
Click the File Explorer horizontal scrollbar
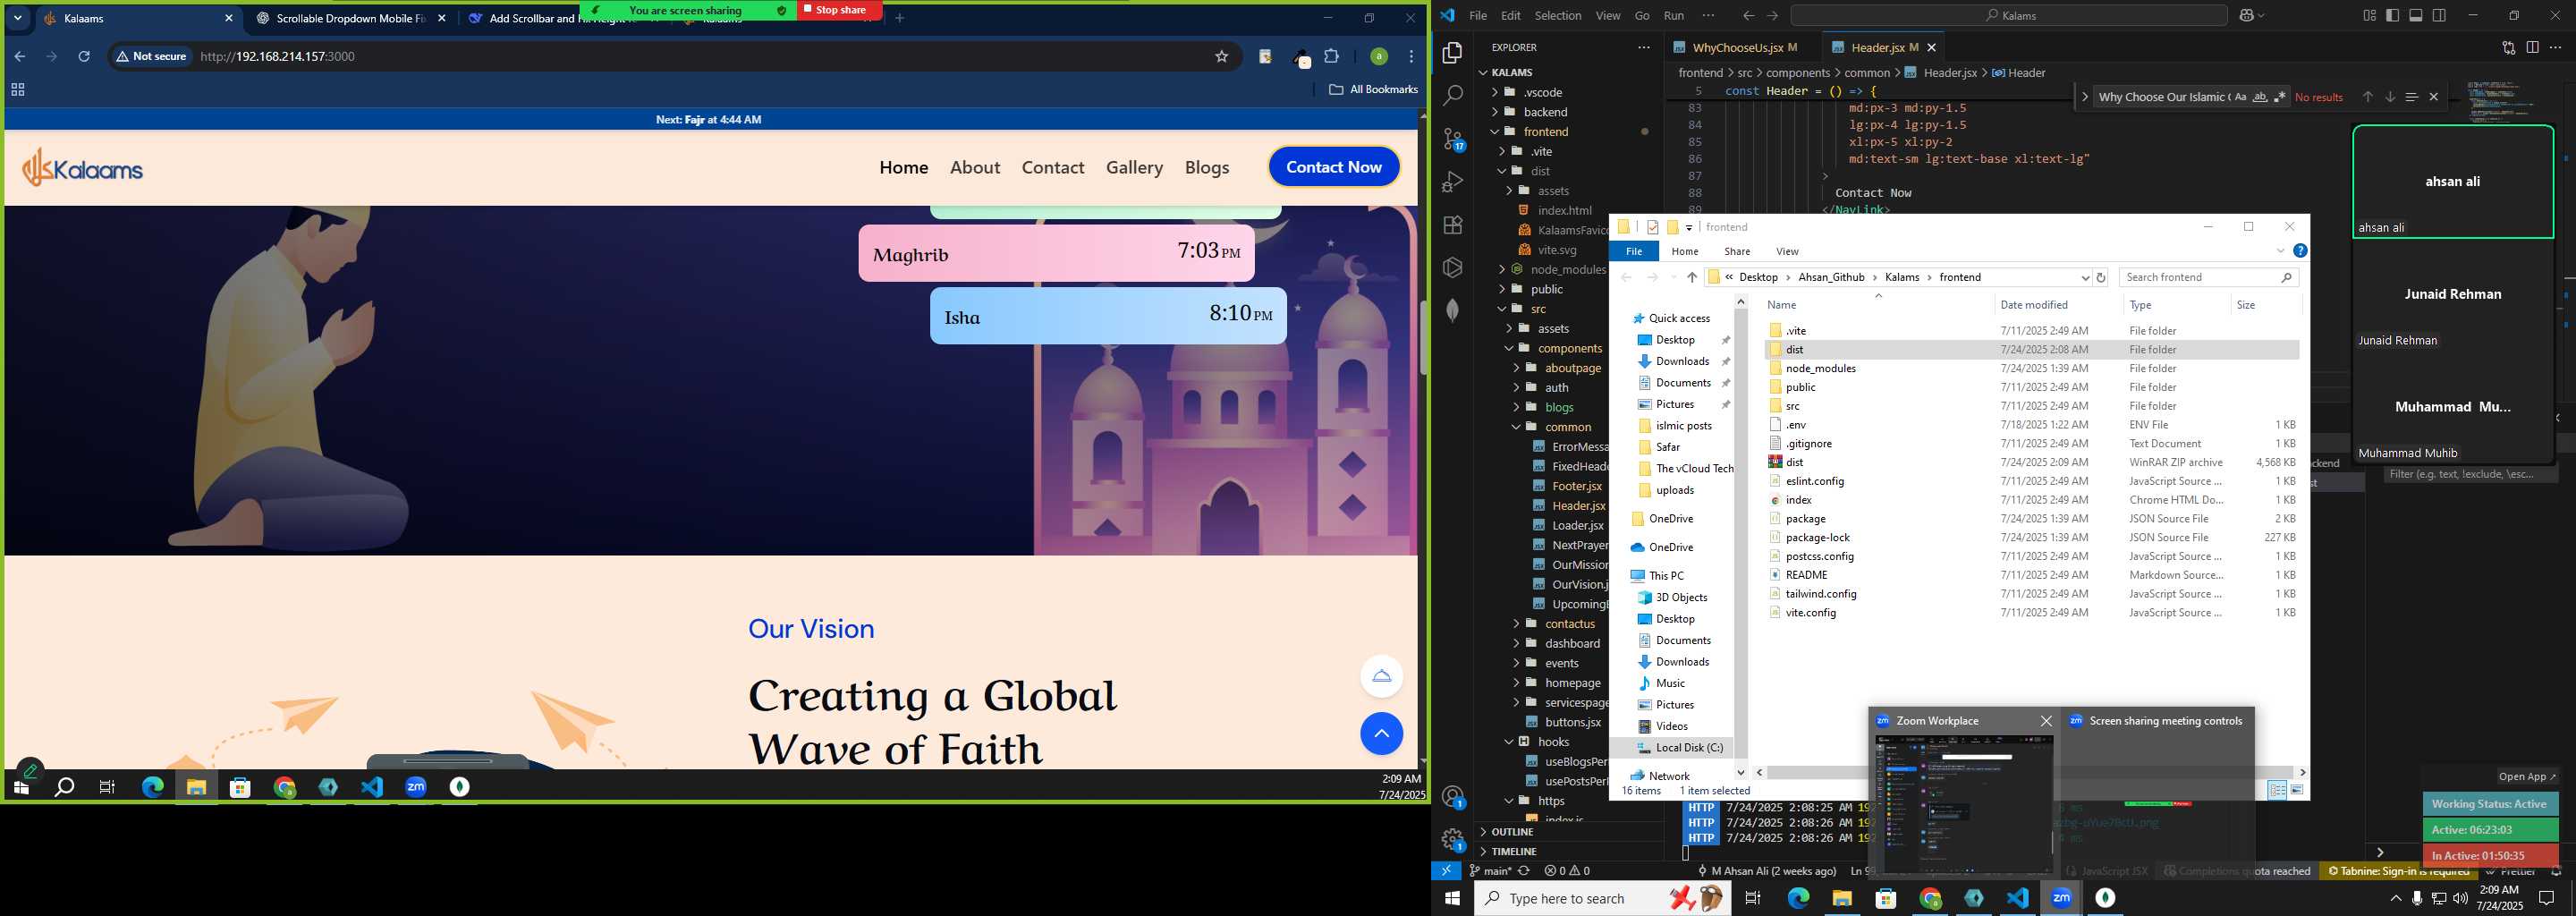pyautogui.click(x=2030, y=772)
